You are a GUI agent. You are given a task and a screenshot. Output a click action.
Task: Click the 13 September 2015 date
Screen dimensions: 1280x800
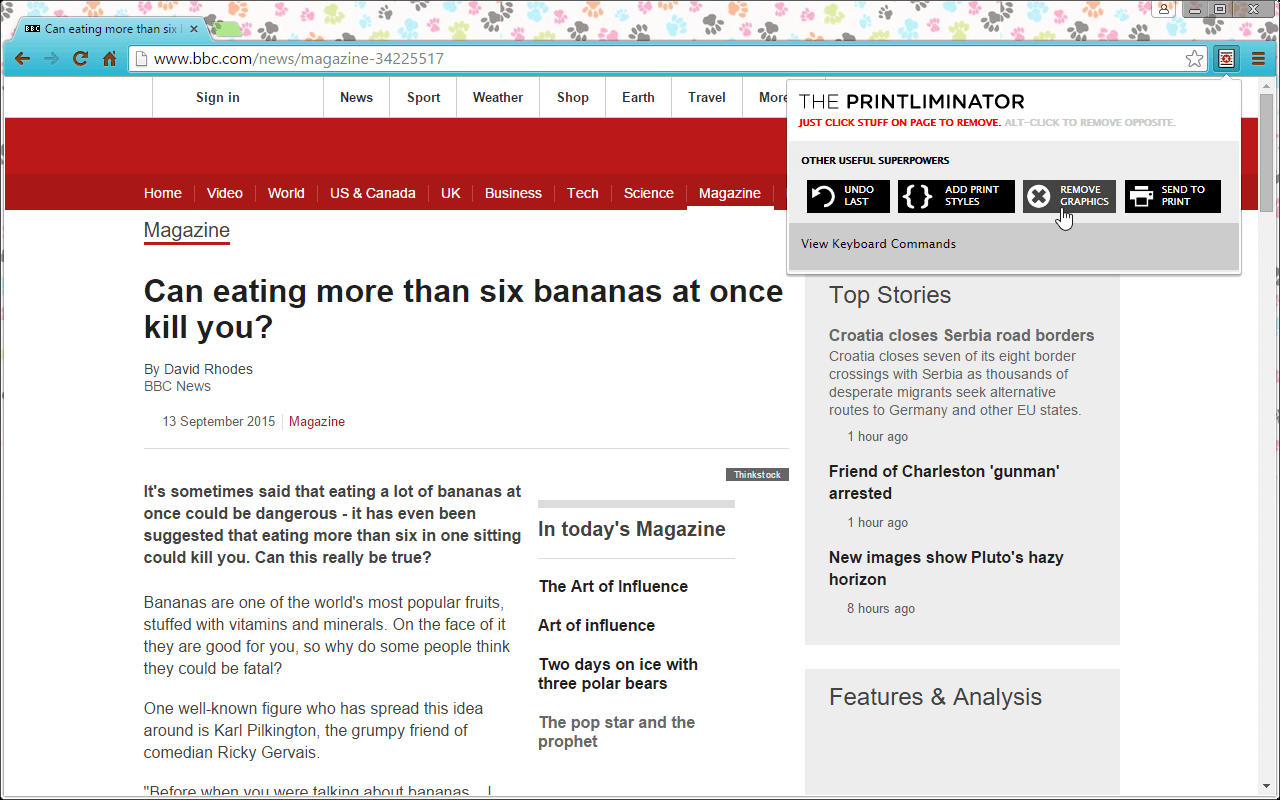(219, 422)
